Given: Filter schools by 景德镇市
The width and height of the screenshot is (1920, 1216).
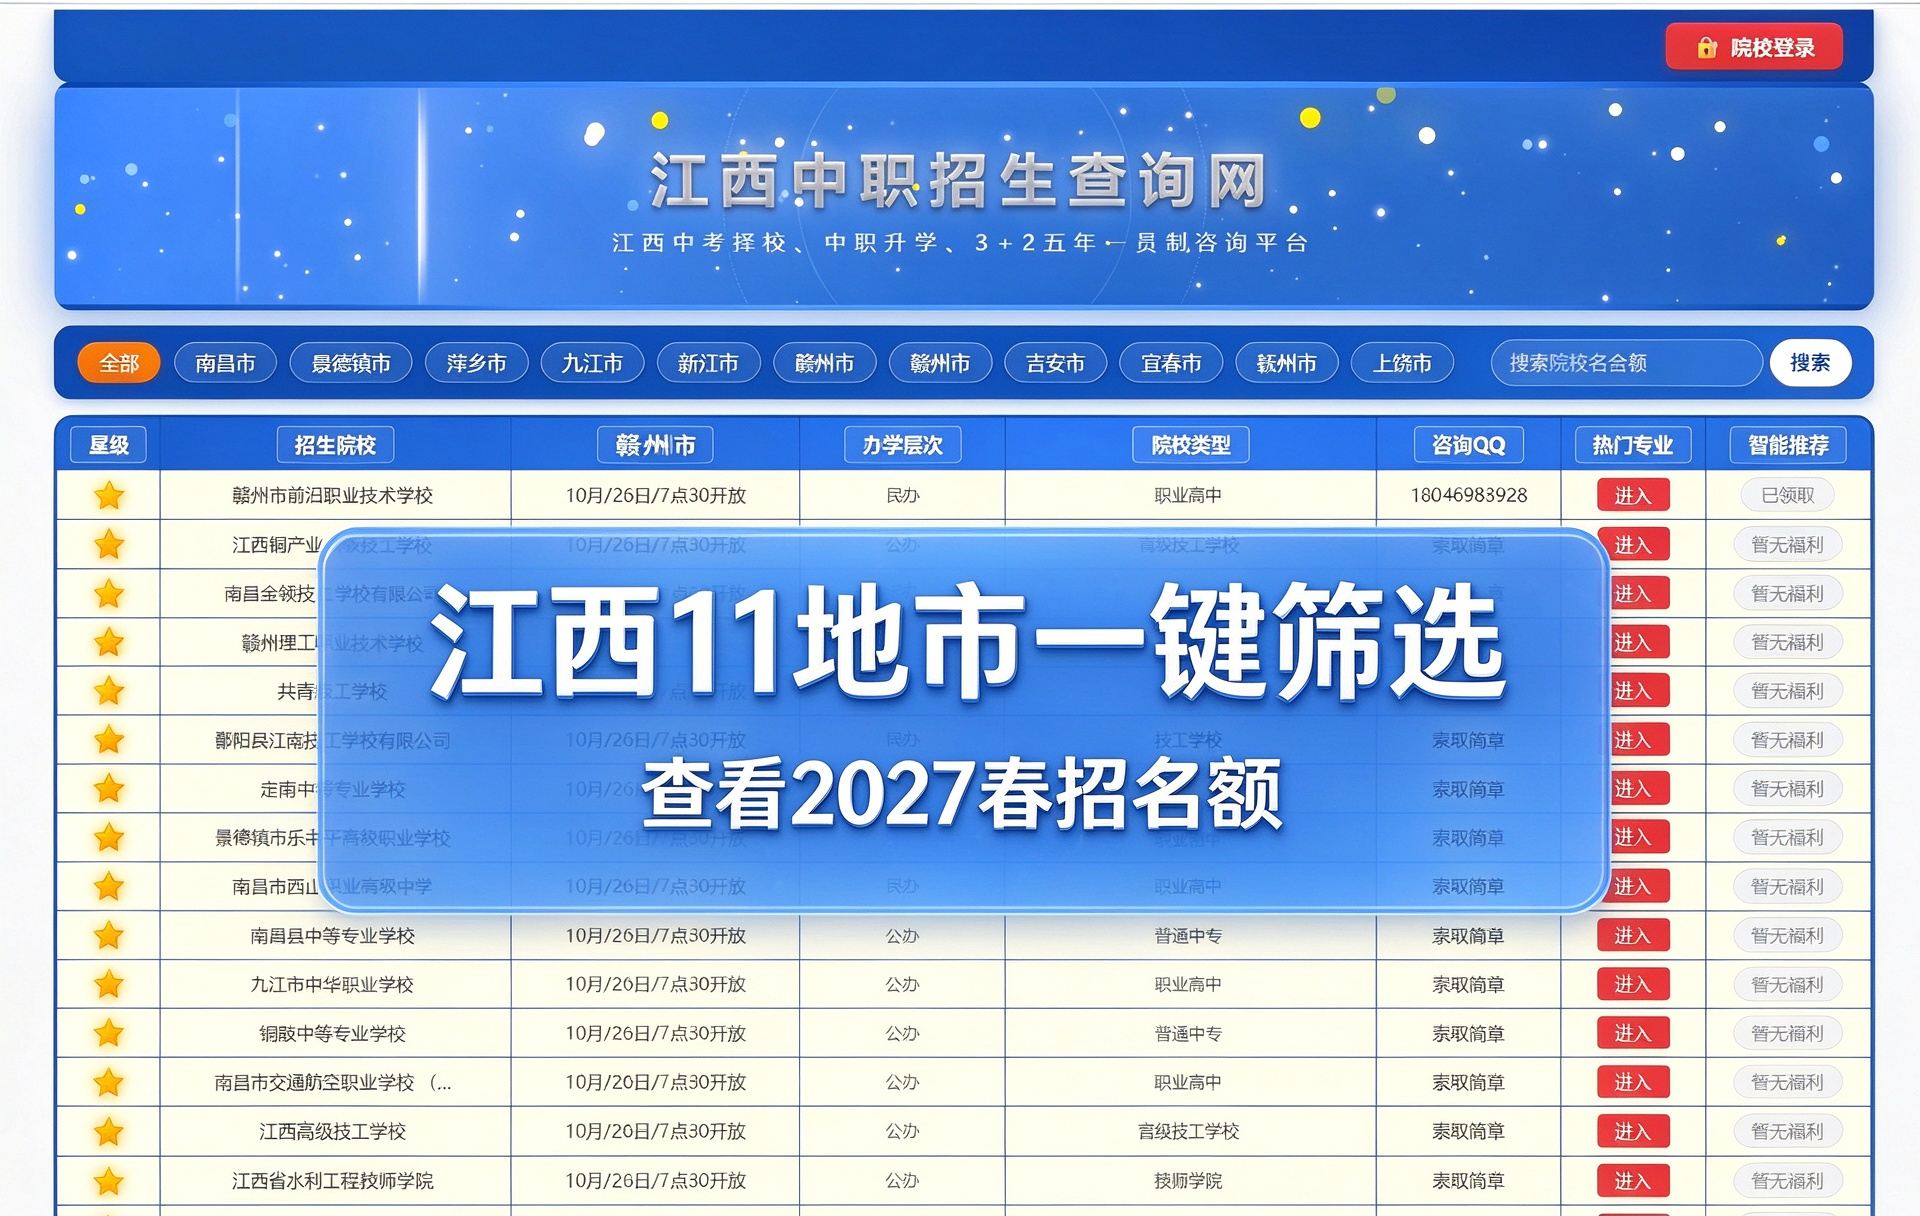Looking at the screenshot, I should pos(351,363).
